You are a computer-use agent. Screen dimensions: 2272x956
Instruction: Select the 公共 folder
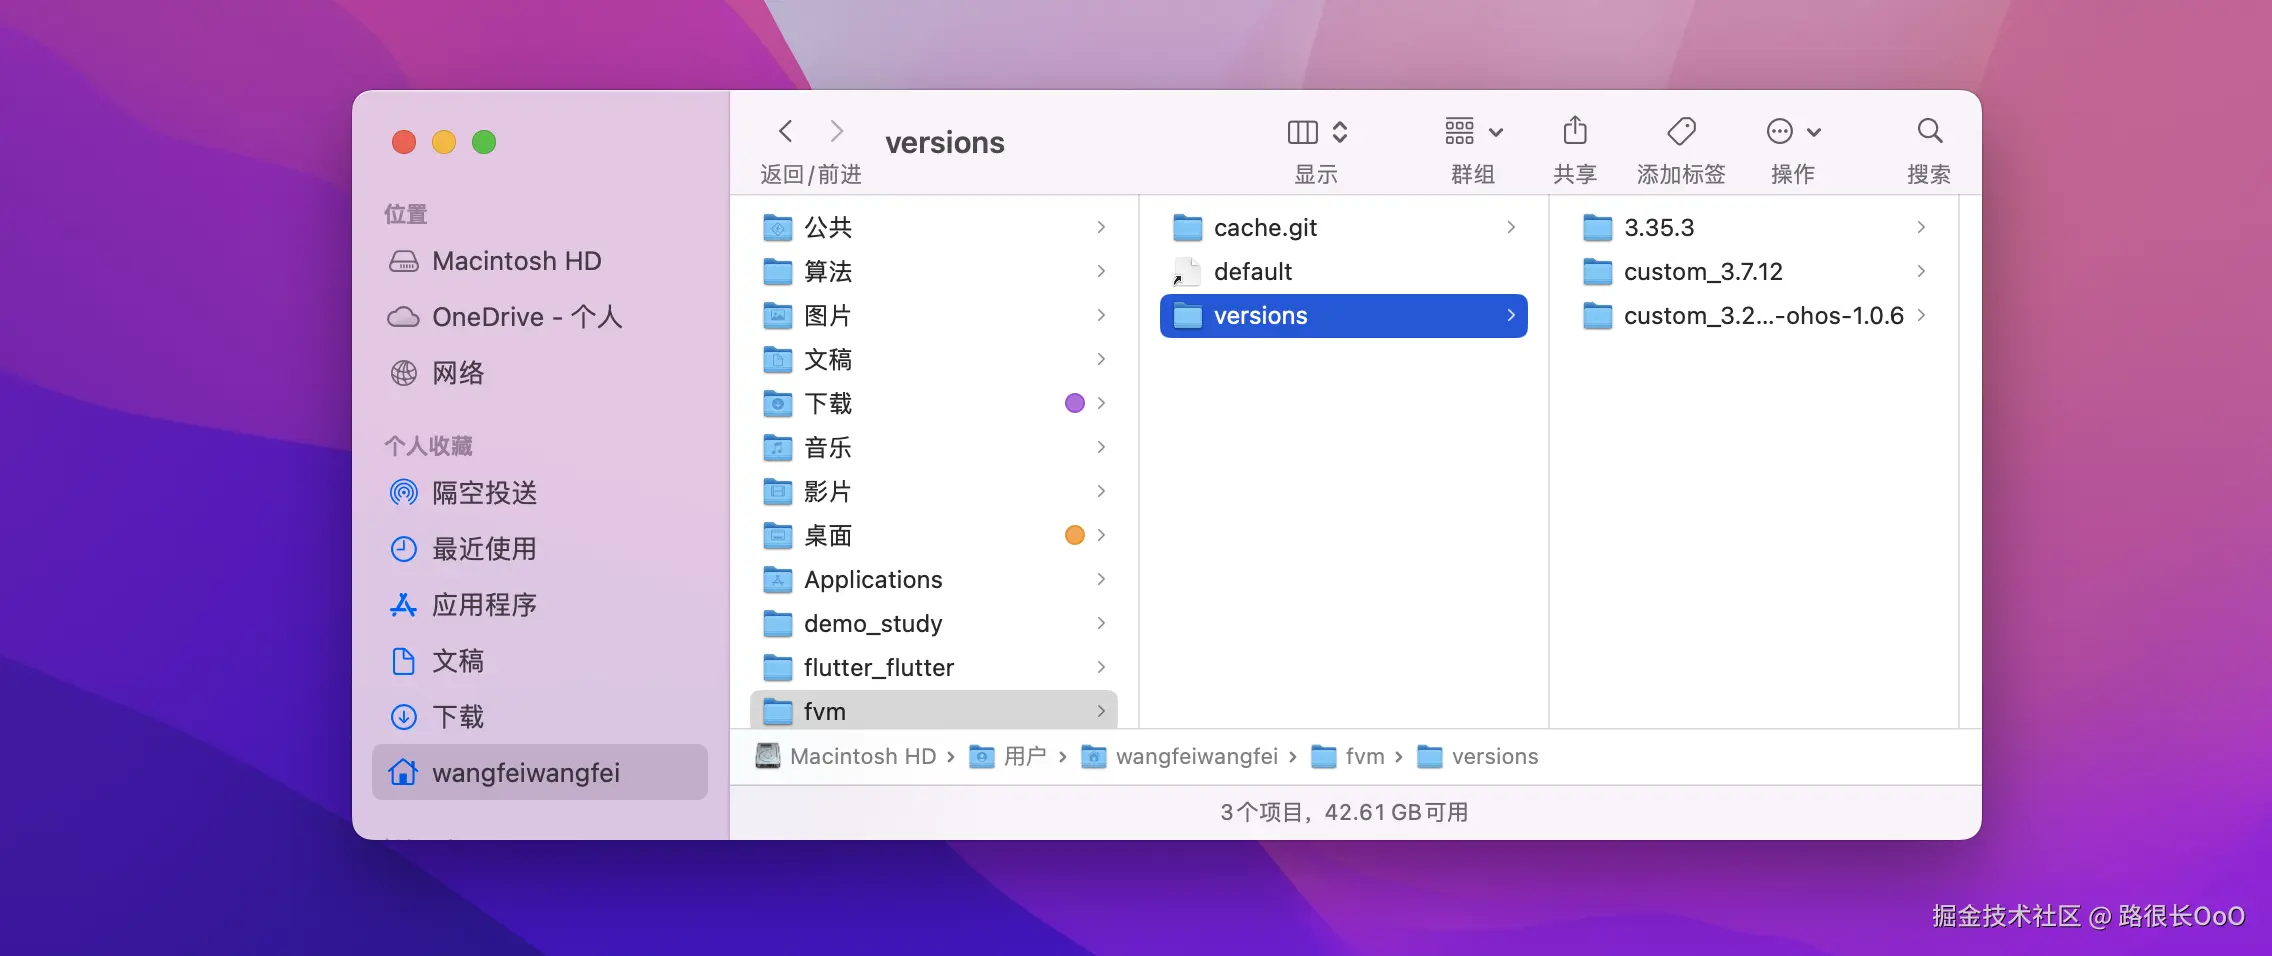[x=934, y=228]
